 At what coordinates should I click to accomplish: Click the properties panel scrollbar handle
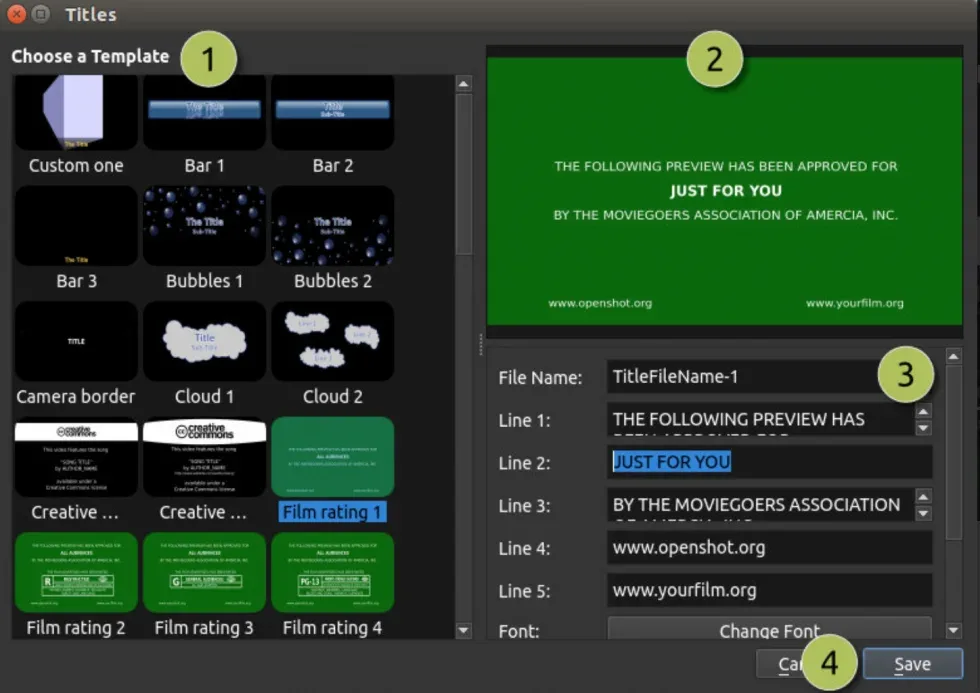pyautogui.click(x=953, y=452)
